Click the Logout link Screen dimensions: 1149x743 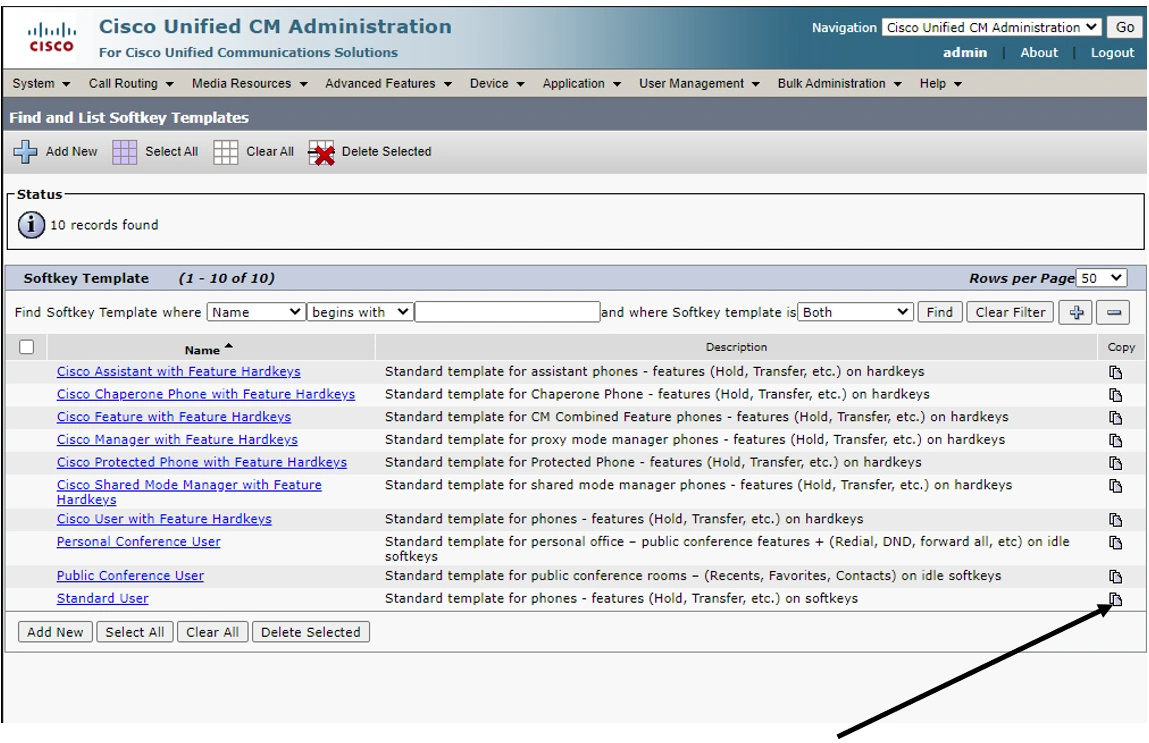1112,53
